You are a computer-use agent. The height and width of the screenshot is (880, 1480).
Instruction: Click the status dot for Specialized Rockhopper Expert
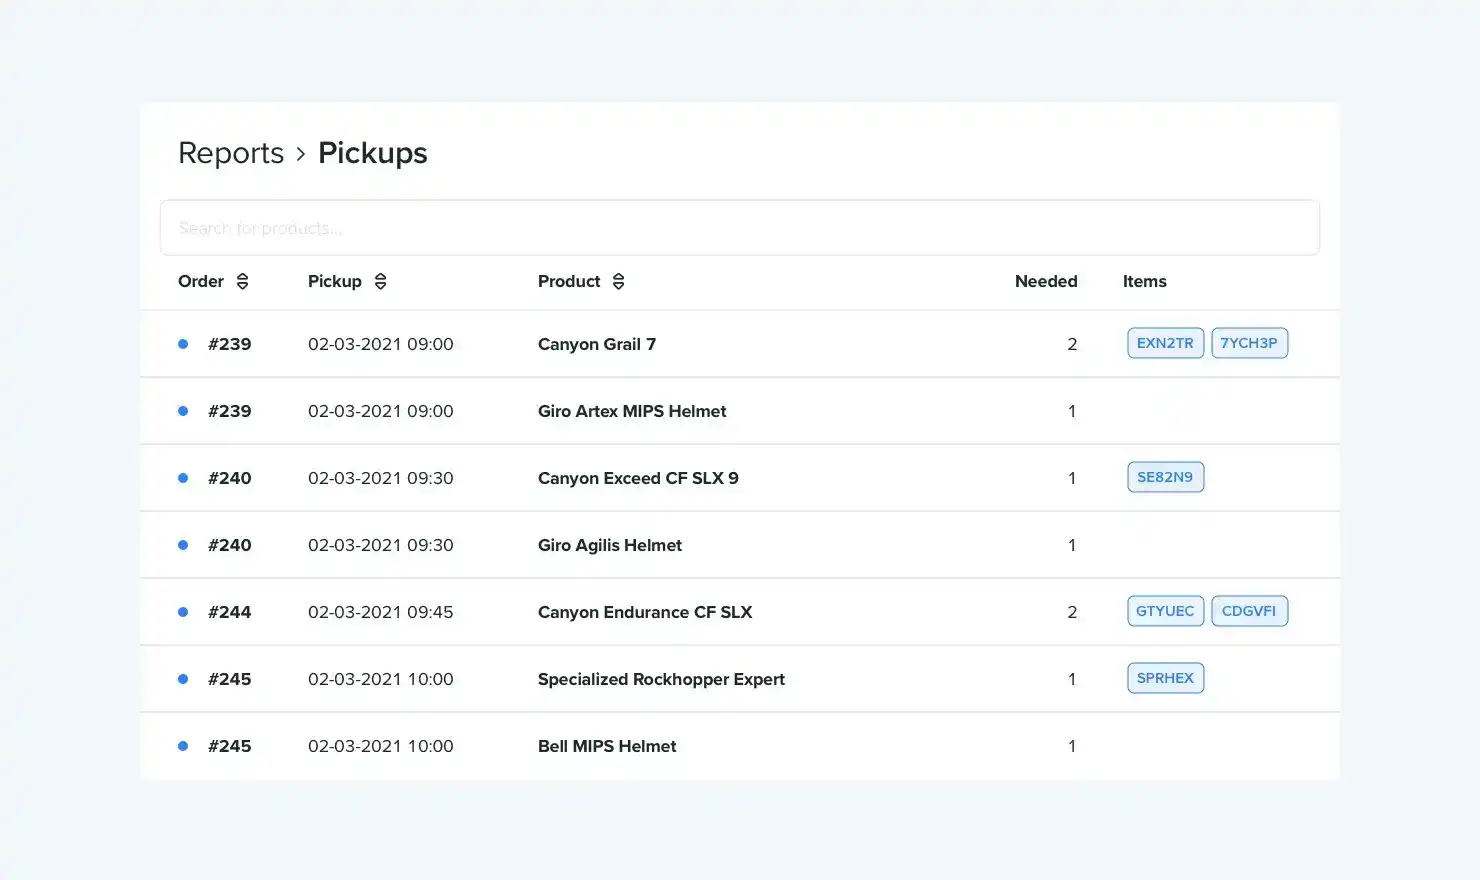click(183, 678)
